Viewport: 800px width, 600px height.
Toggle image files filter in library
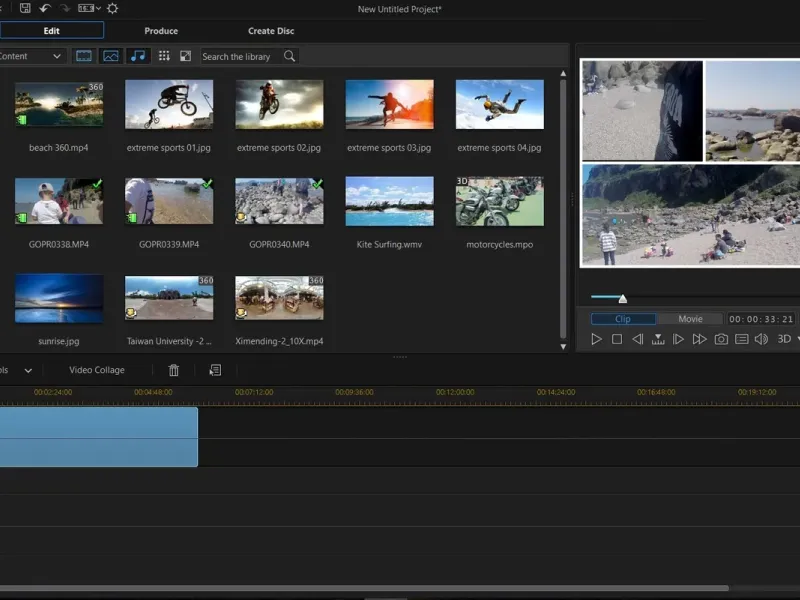coord(111,56)
